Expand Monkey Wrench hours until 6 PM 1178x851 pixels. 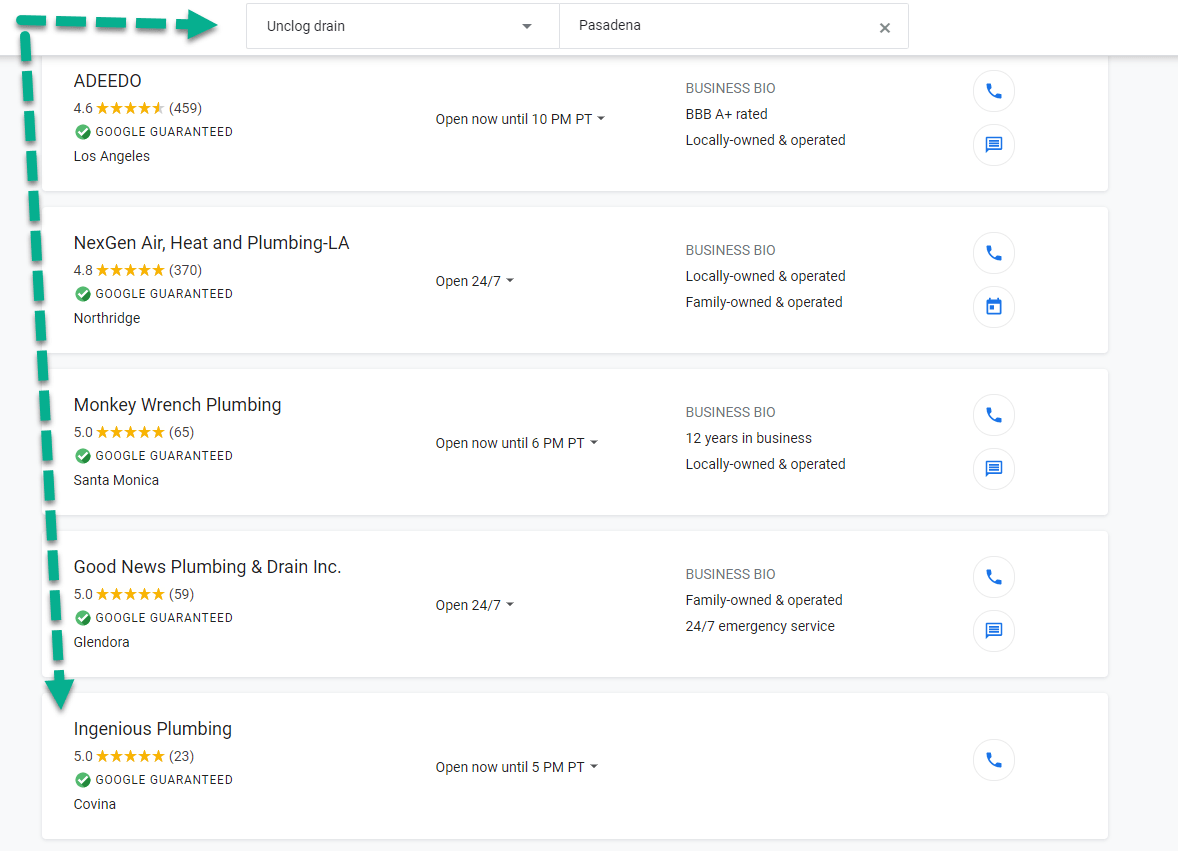517,443
